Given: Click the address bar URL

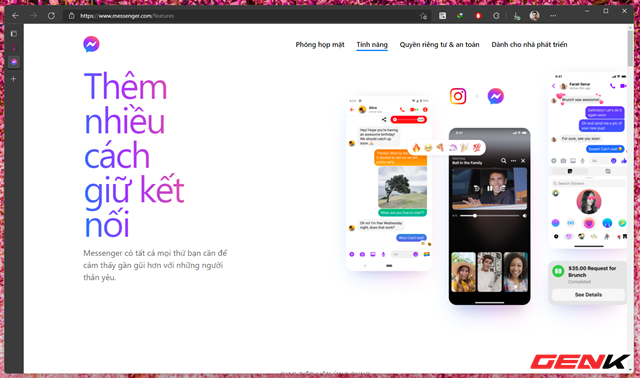Looking at the screenshot, I should (x=127, y=16).
